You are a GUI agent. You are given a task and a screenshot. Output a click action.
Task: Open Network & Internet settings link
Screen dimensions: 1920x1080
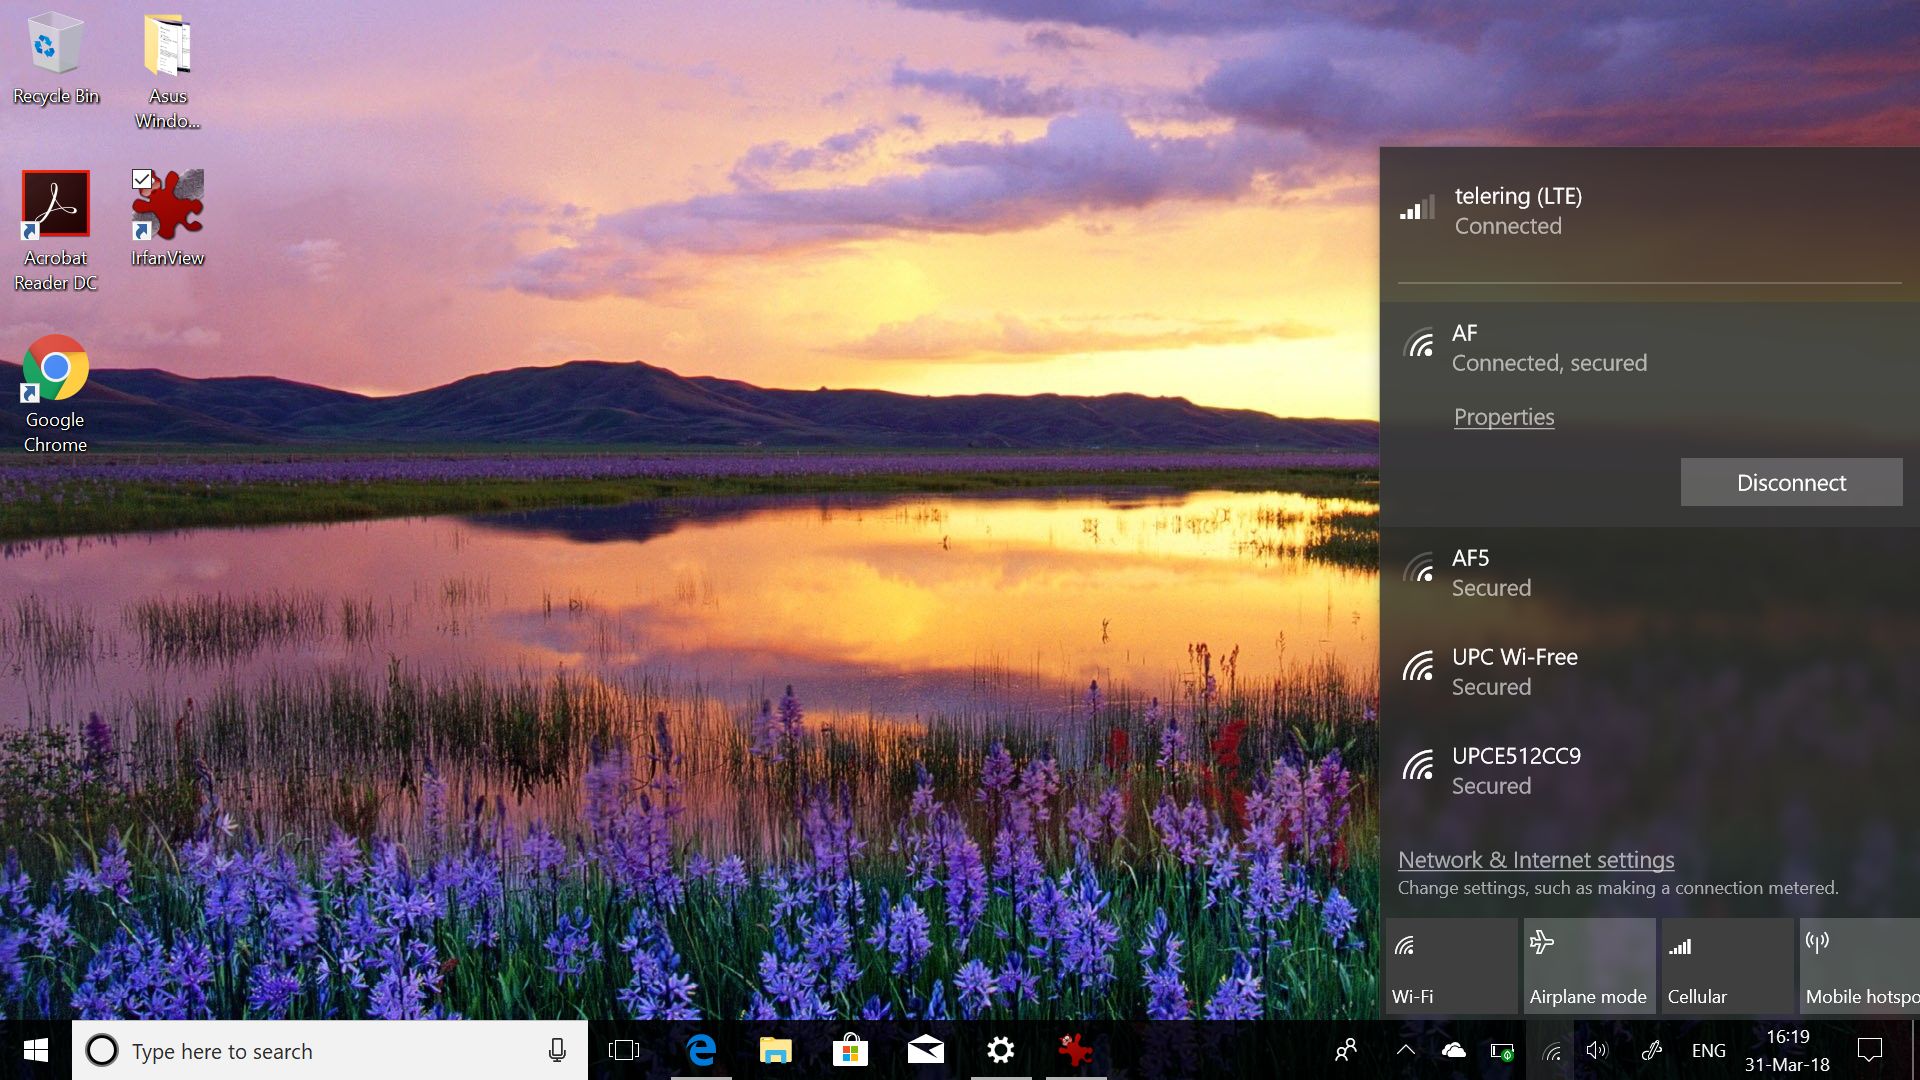click(x=1535, y=860)
